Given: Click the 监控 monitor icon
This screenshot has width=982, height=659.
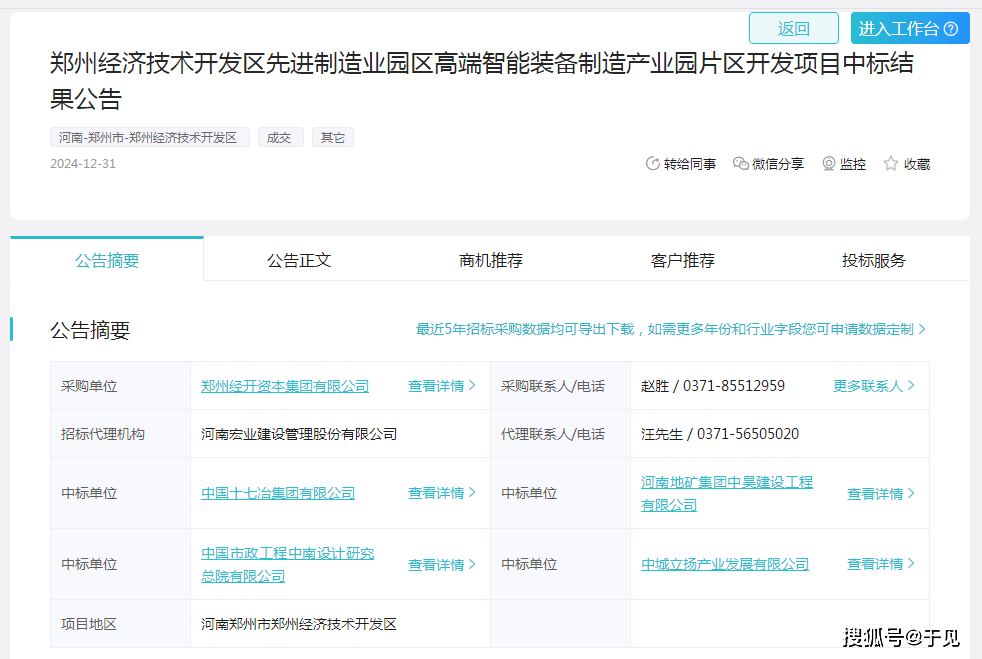Looking at the screenshot, I should [829, 163].
